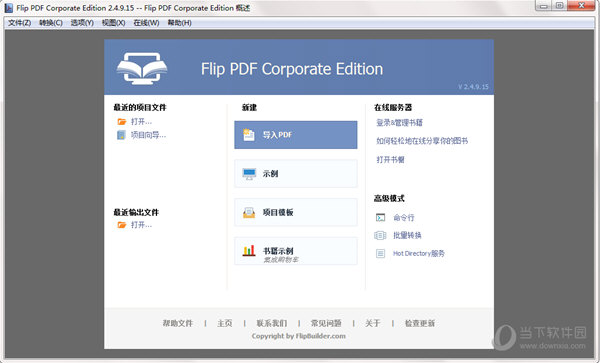Click 打开... link under 最近输出文件
600x363 pixels.
pyautogui.click(x=141, y=225)
